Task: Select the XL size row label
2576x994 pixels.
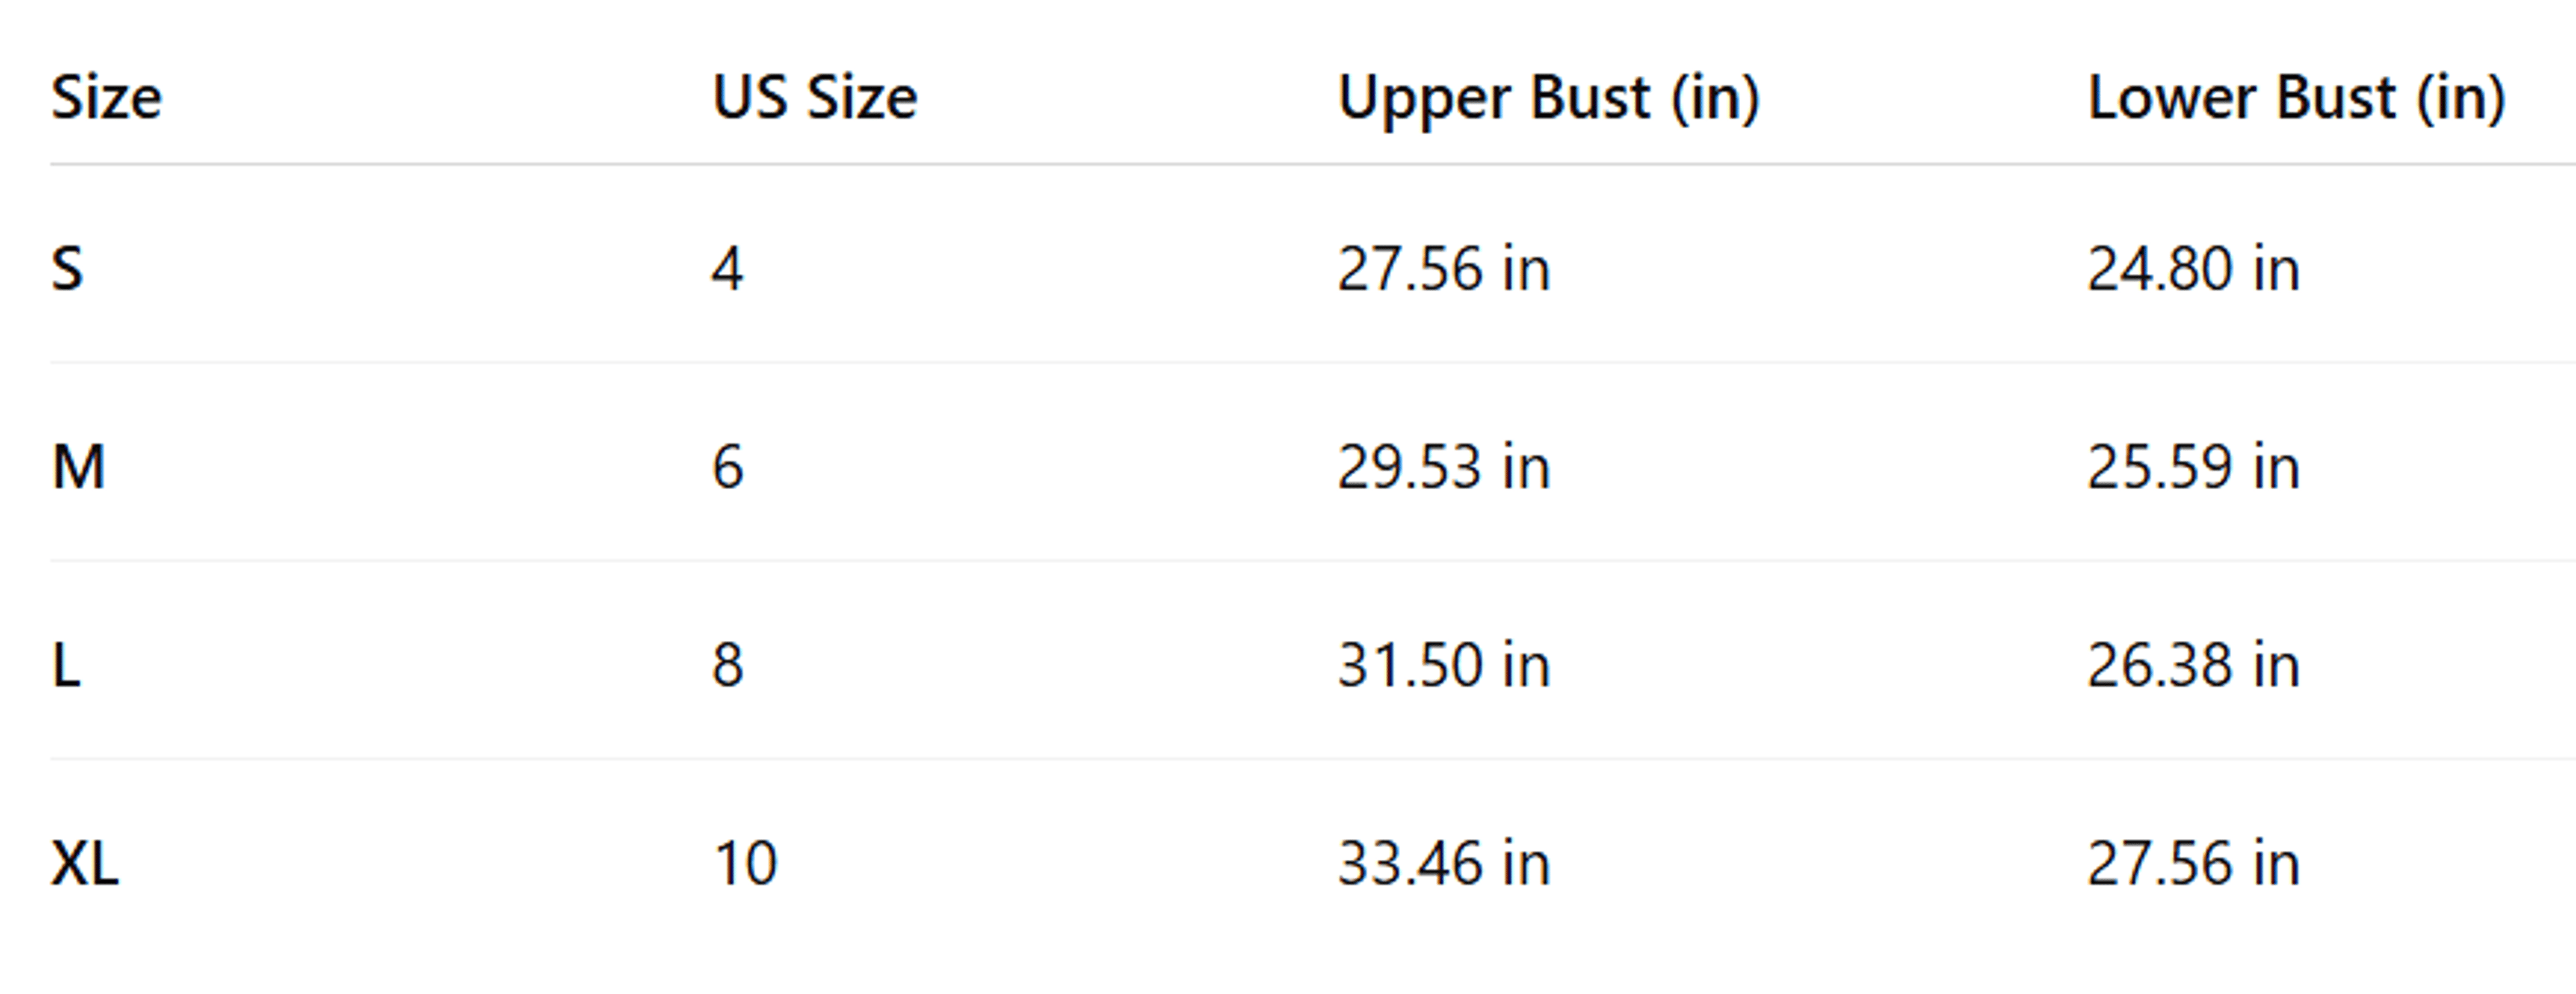Action: [85, 863]
